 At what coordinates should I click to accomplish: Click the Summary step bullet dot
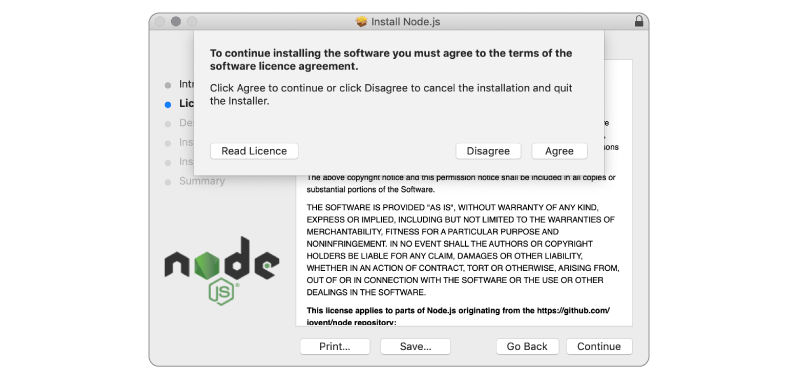168,182
